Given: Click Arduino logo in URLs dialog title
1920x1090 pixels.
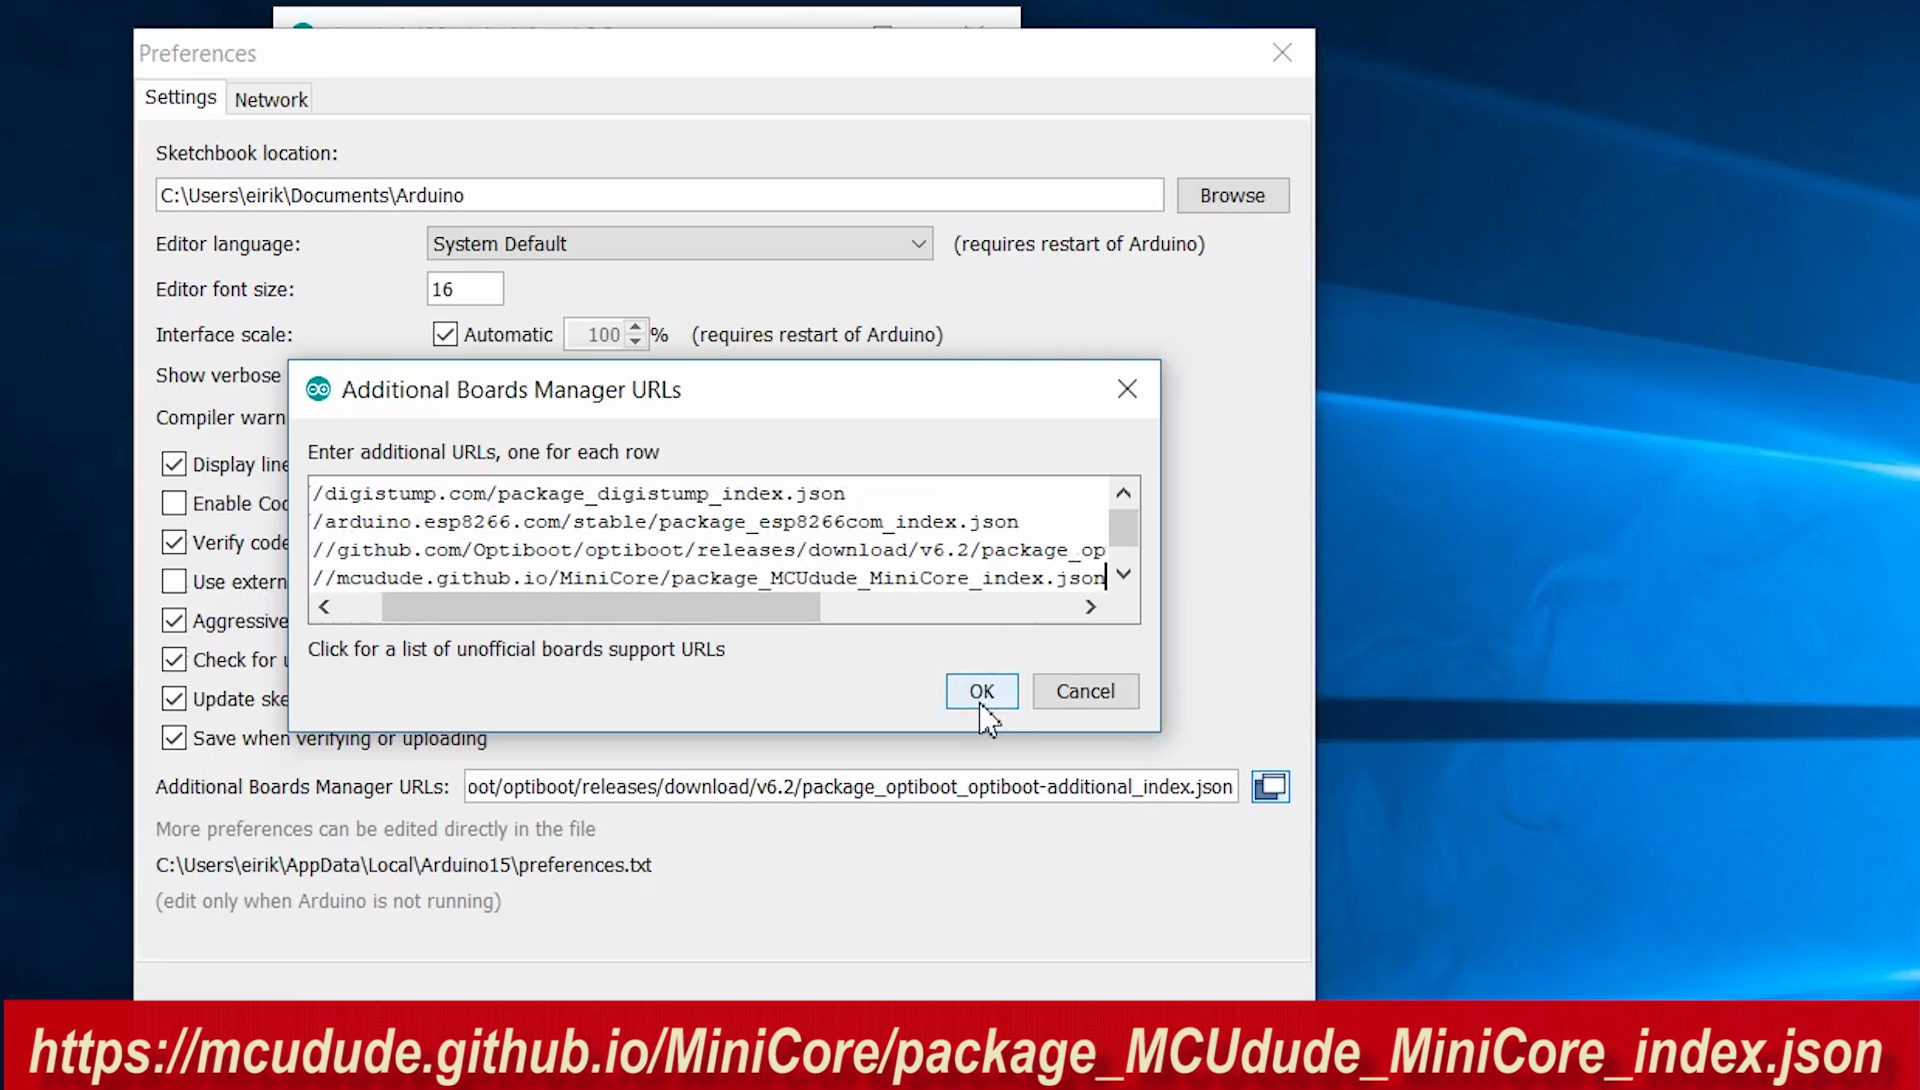Looking at the screenshot, I should click(318, 390).
